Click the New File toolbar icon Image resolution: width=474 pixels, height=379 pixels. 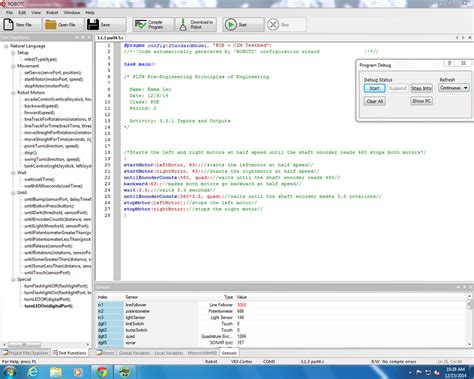click(8, 24)
